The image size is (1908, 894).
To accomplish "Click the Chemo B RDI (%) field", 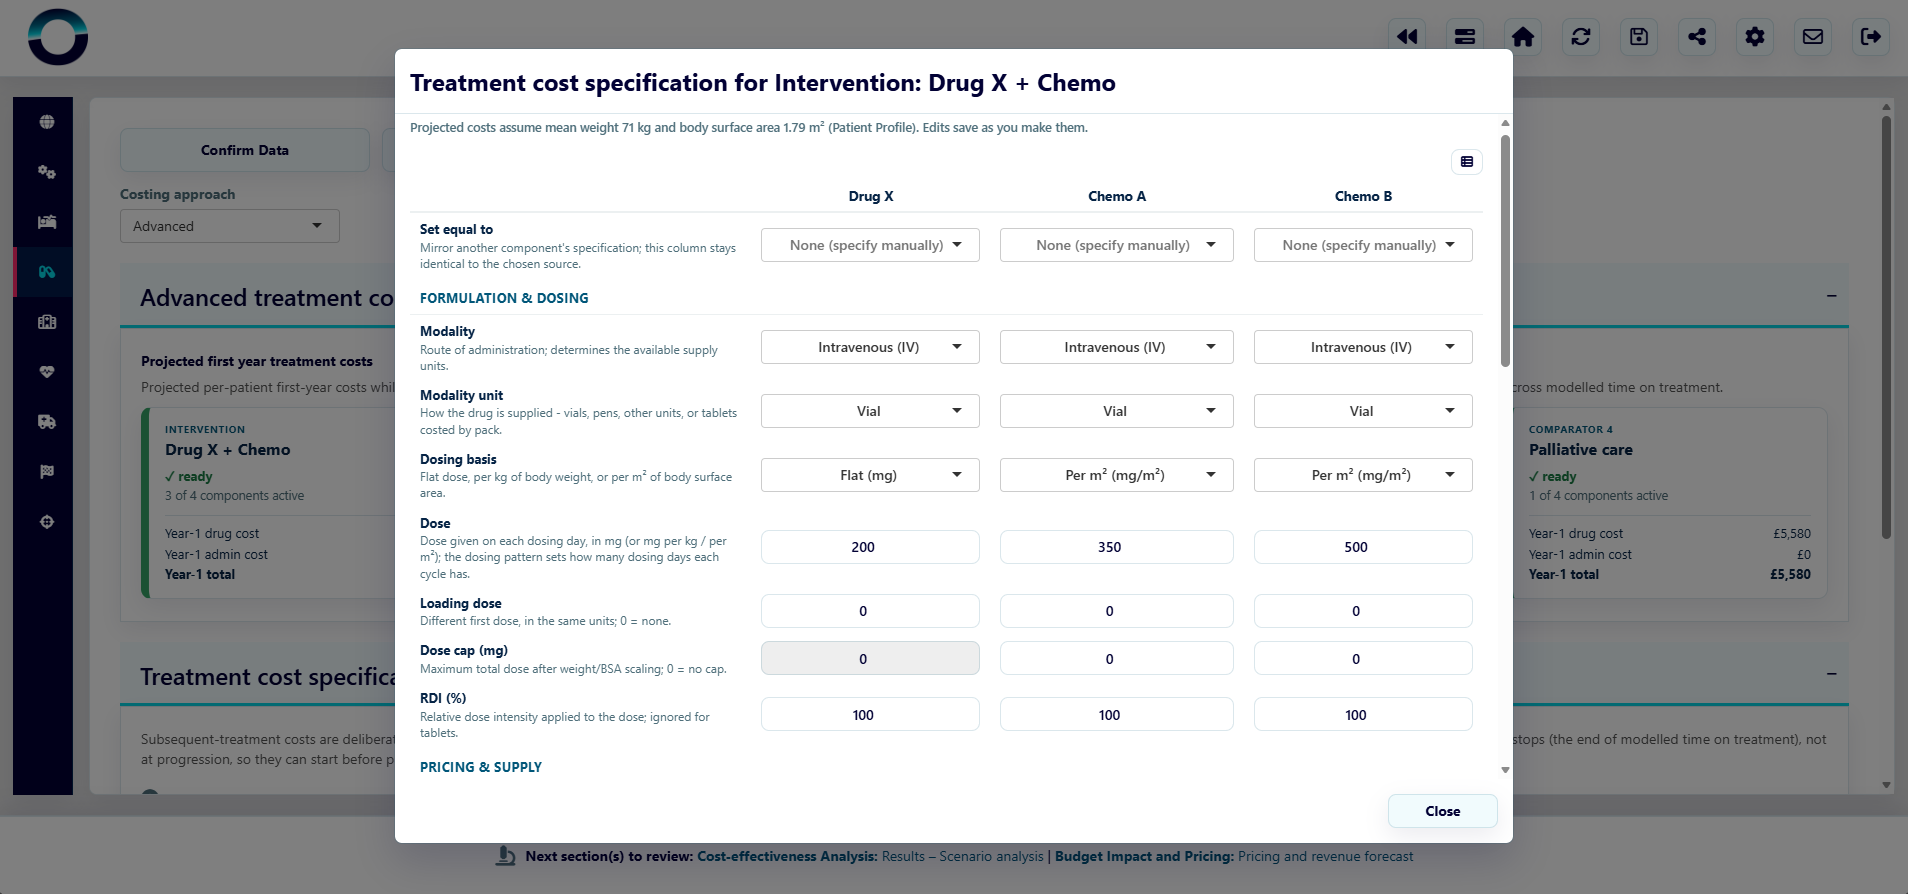I will click(1363, 715).
